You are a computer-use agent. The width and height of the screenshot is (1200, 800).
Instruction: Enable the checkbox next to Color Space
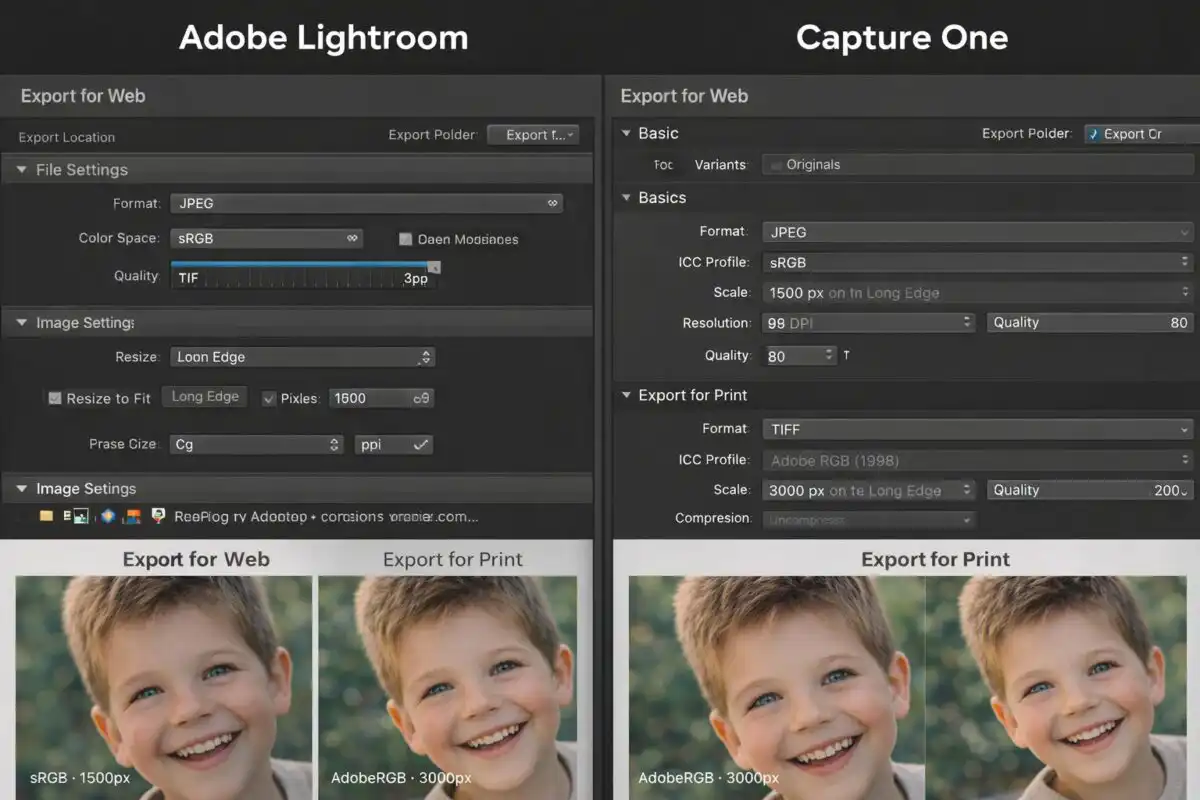pyautogui.click(x=405, y=239)
